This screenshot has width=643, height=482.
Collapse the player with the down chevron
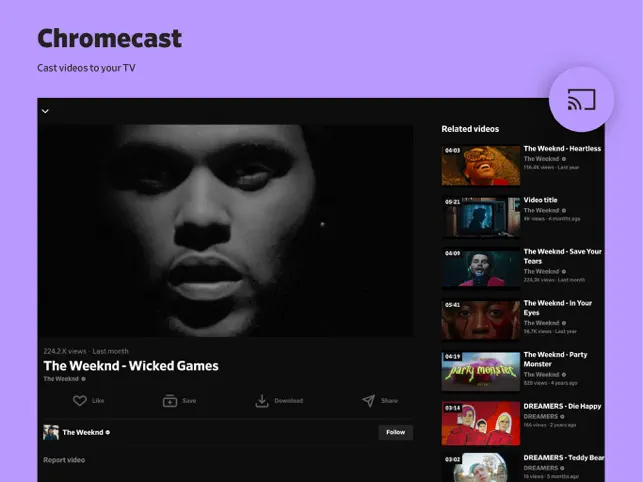(45, 111)
